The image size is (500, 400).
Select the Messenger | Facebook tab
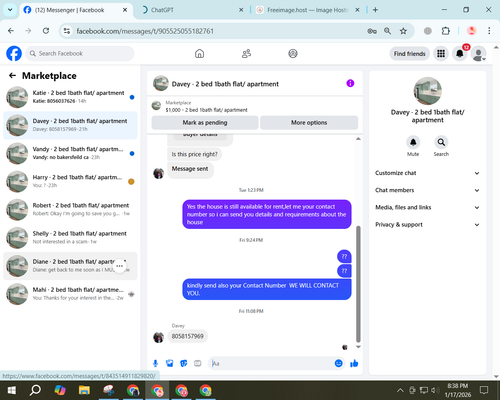75,10
